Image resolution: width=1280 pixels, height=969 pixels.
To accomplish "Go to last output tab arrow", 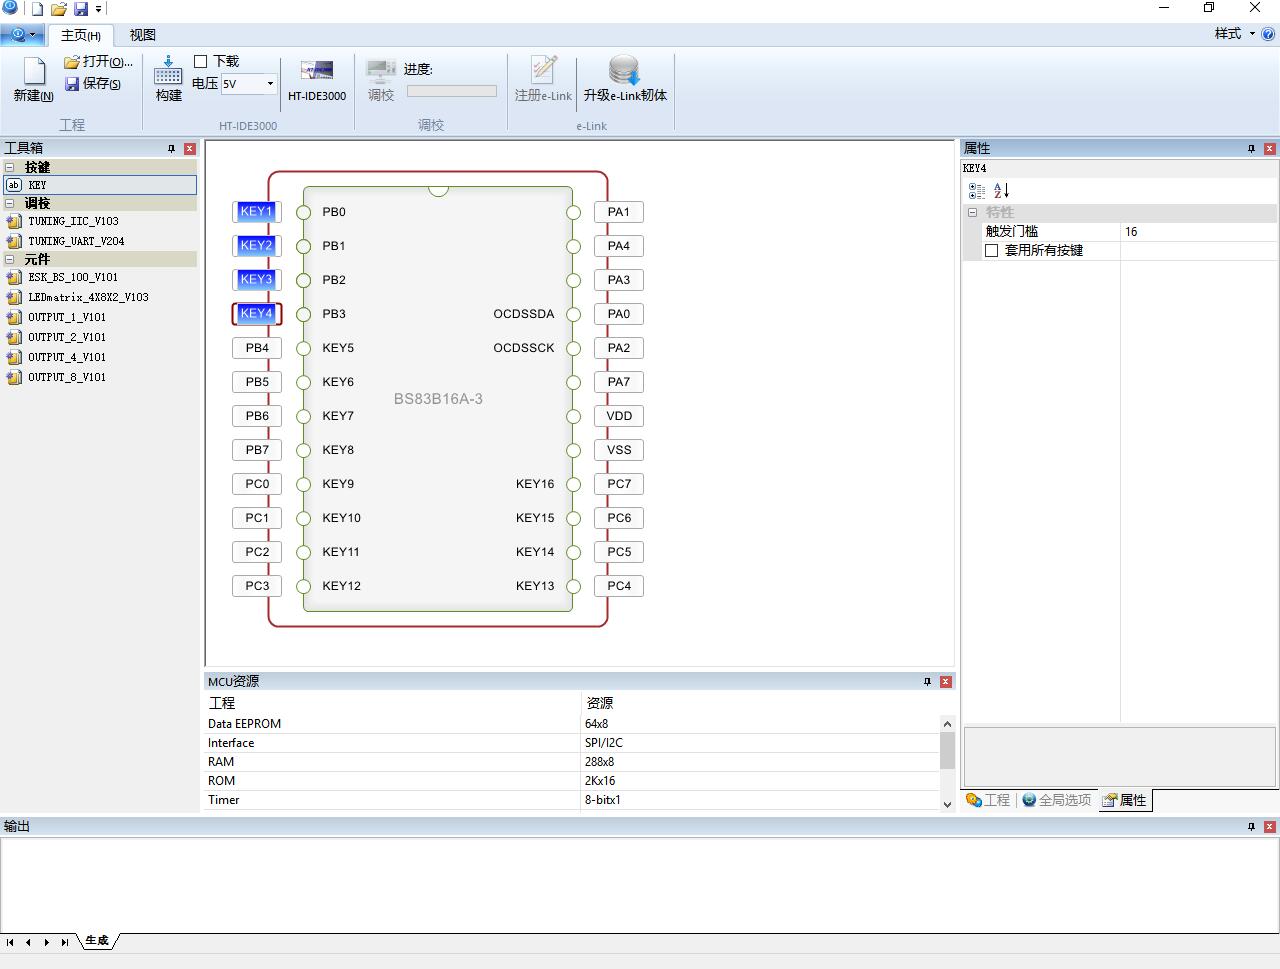I will (65, 942).
